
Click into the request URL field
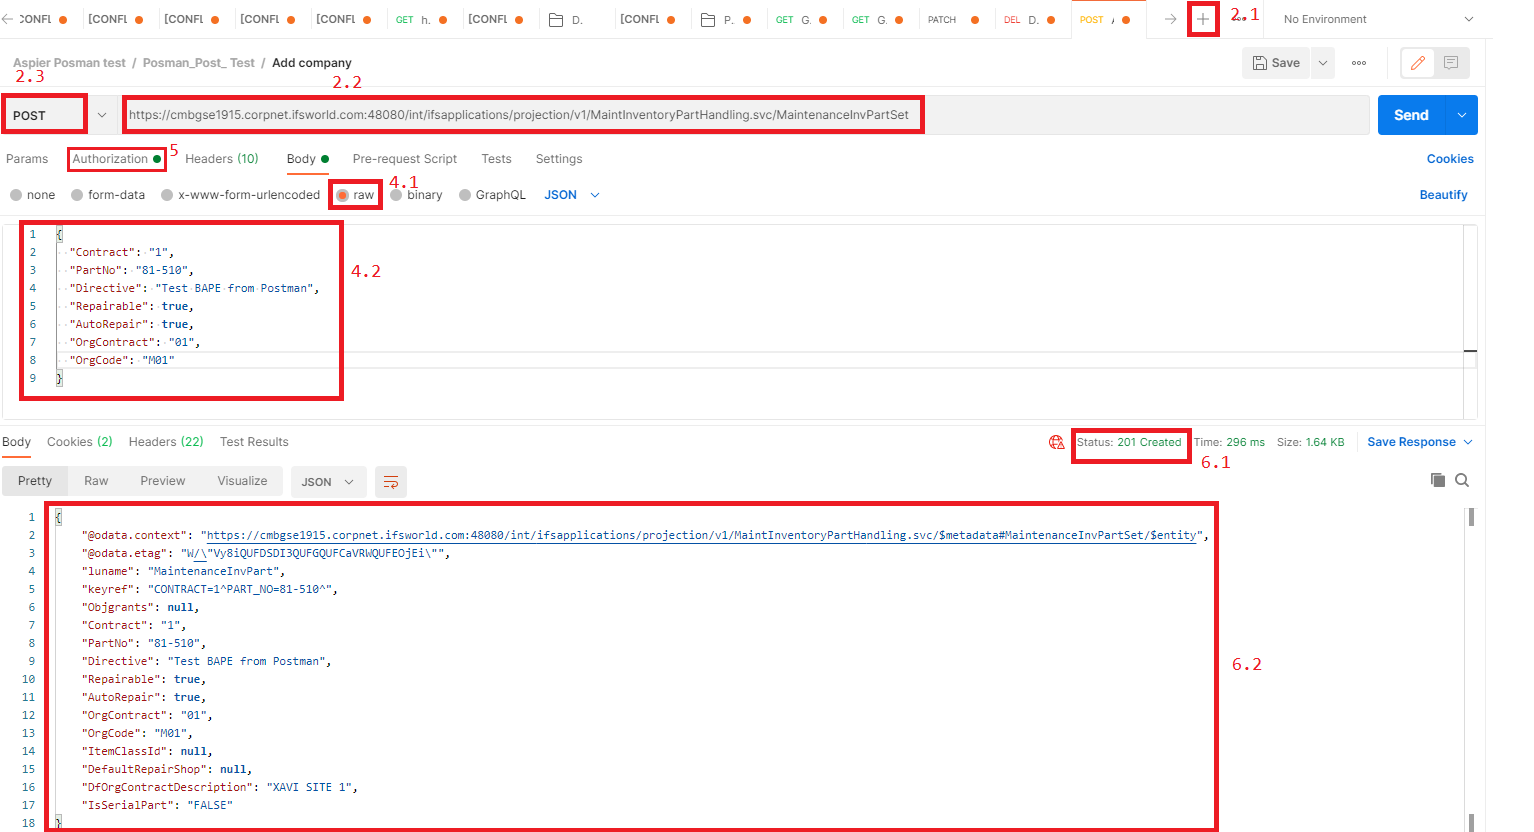[x=745, y=115]
